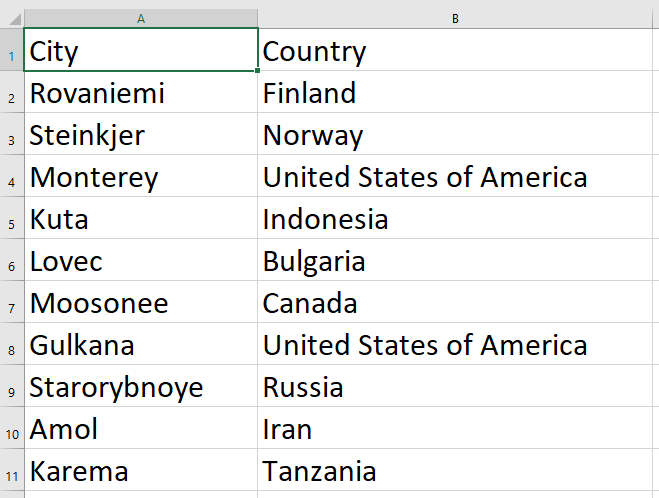The image size is (659, 498).
Task: Select row 1 header
Action: coord(12,52)
